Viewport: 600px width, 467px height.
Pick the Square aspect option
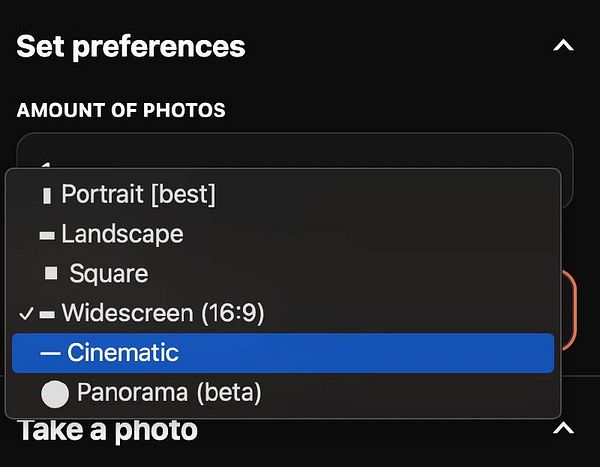tap(108, 274)
